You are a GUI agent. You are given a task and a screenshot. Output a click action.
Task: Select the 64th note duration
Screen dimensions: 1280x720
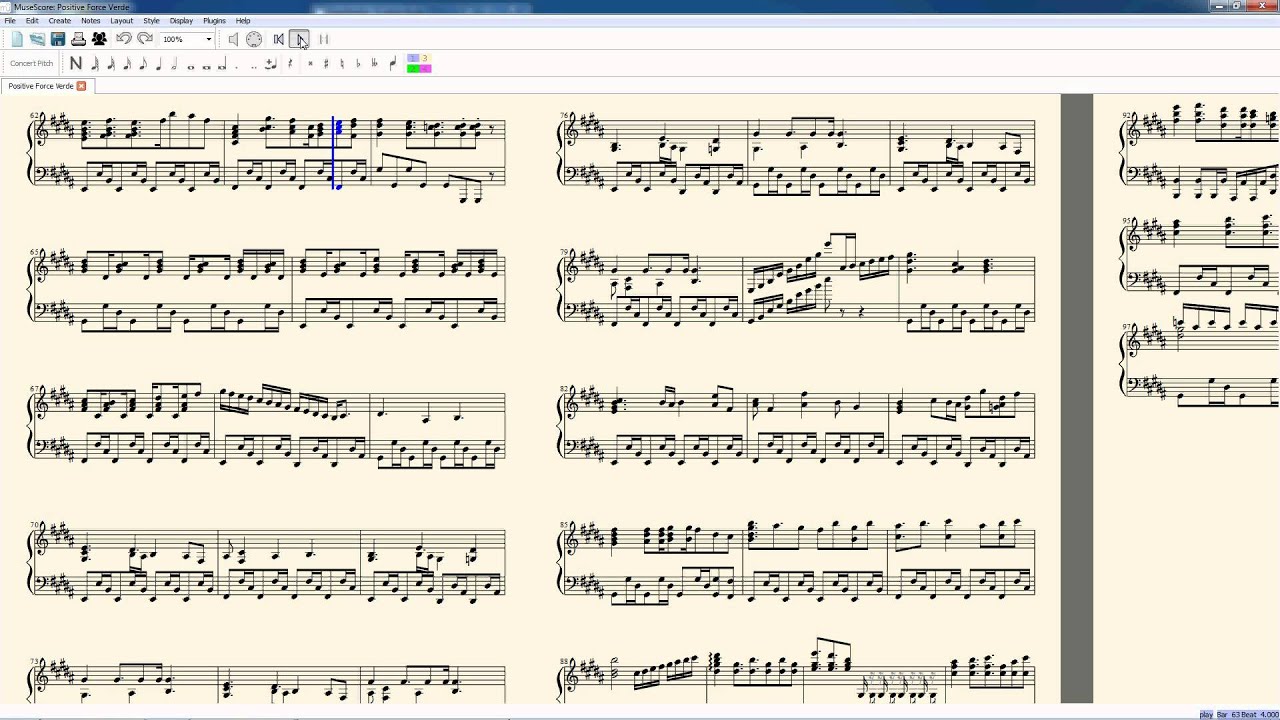[x=95, y=64]
